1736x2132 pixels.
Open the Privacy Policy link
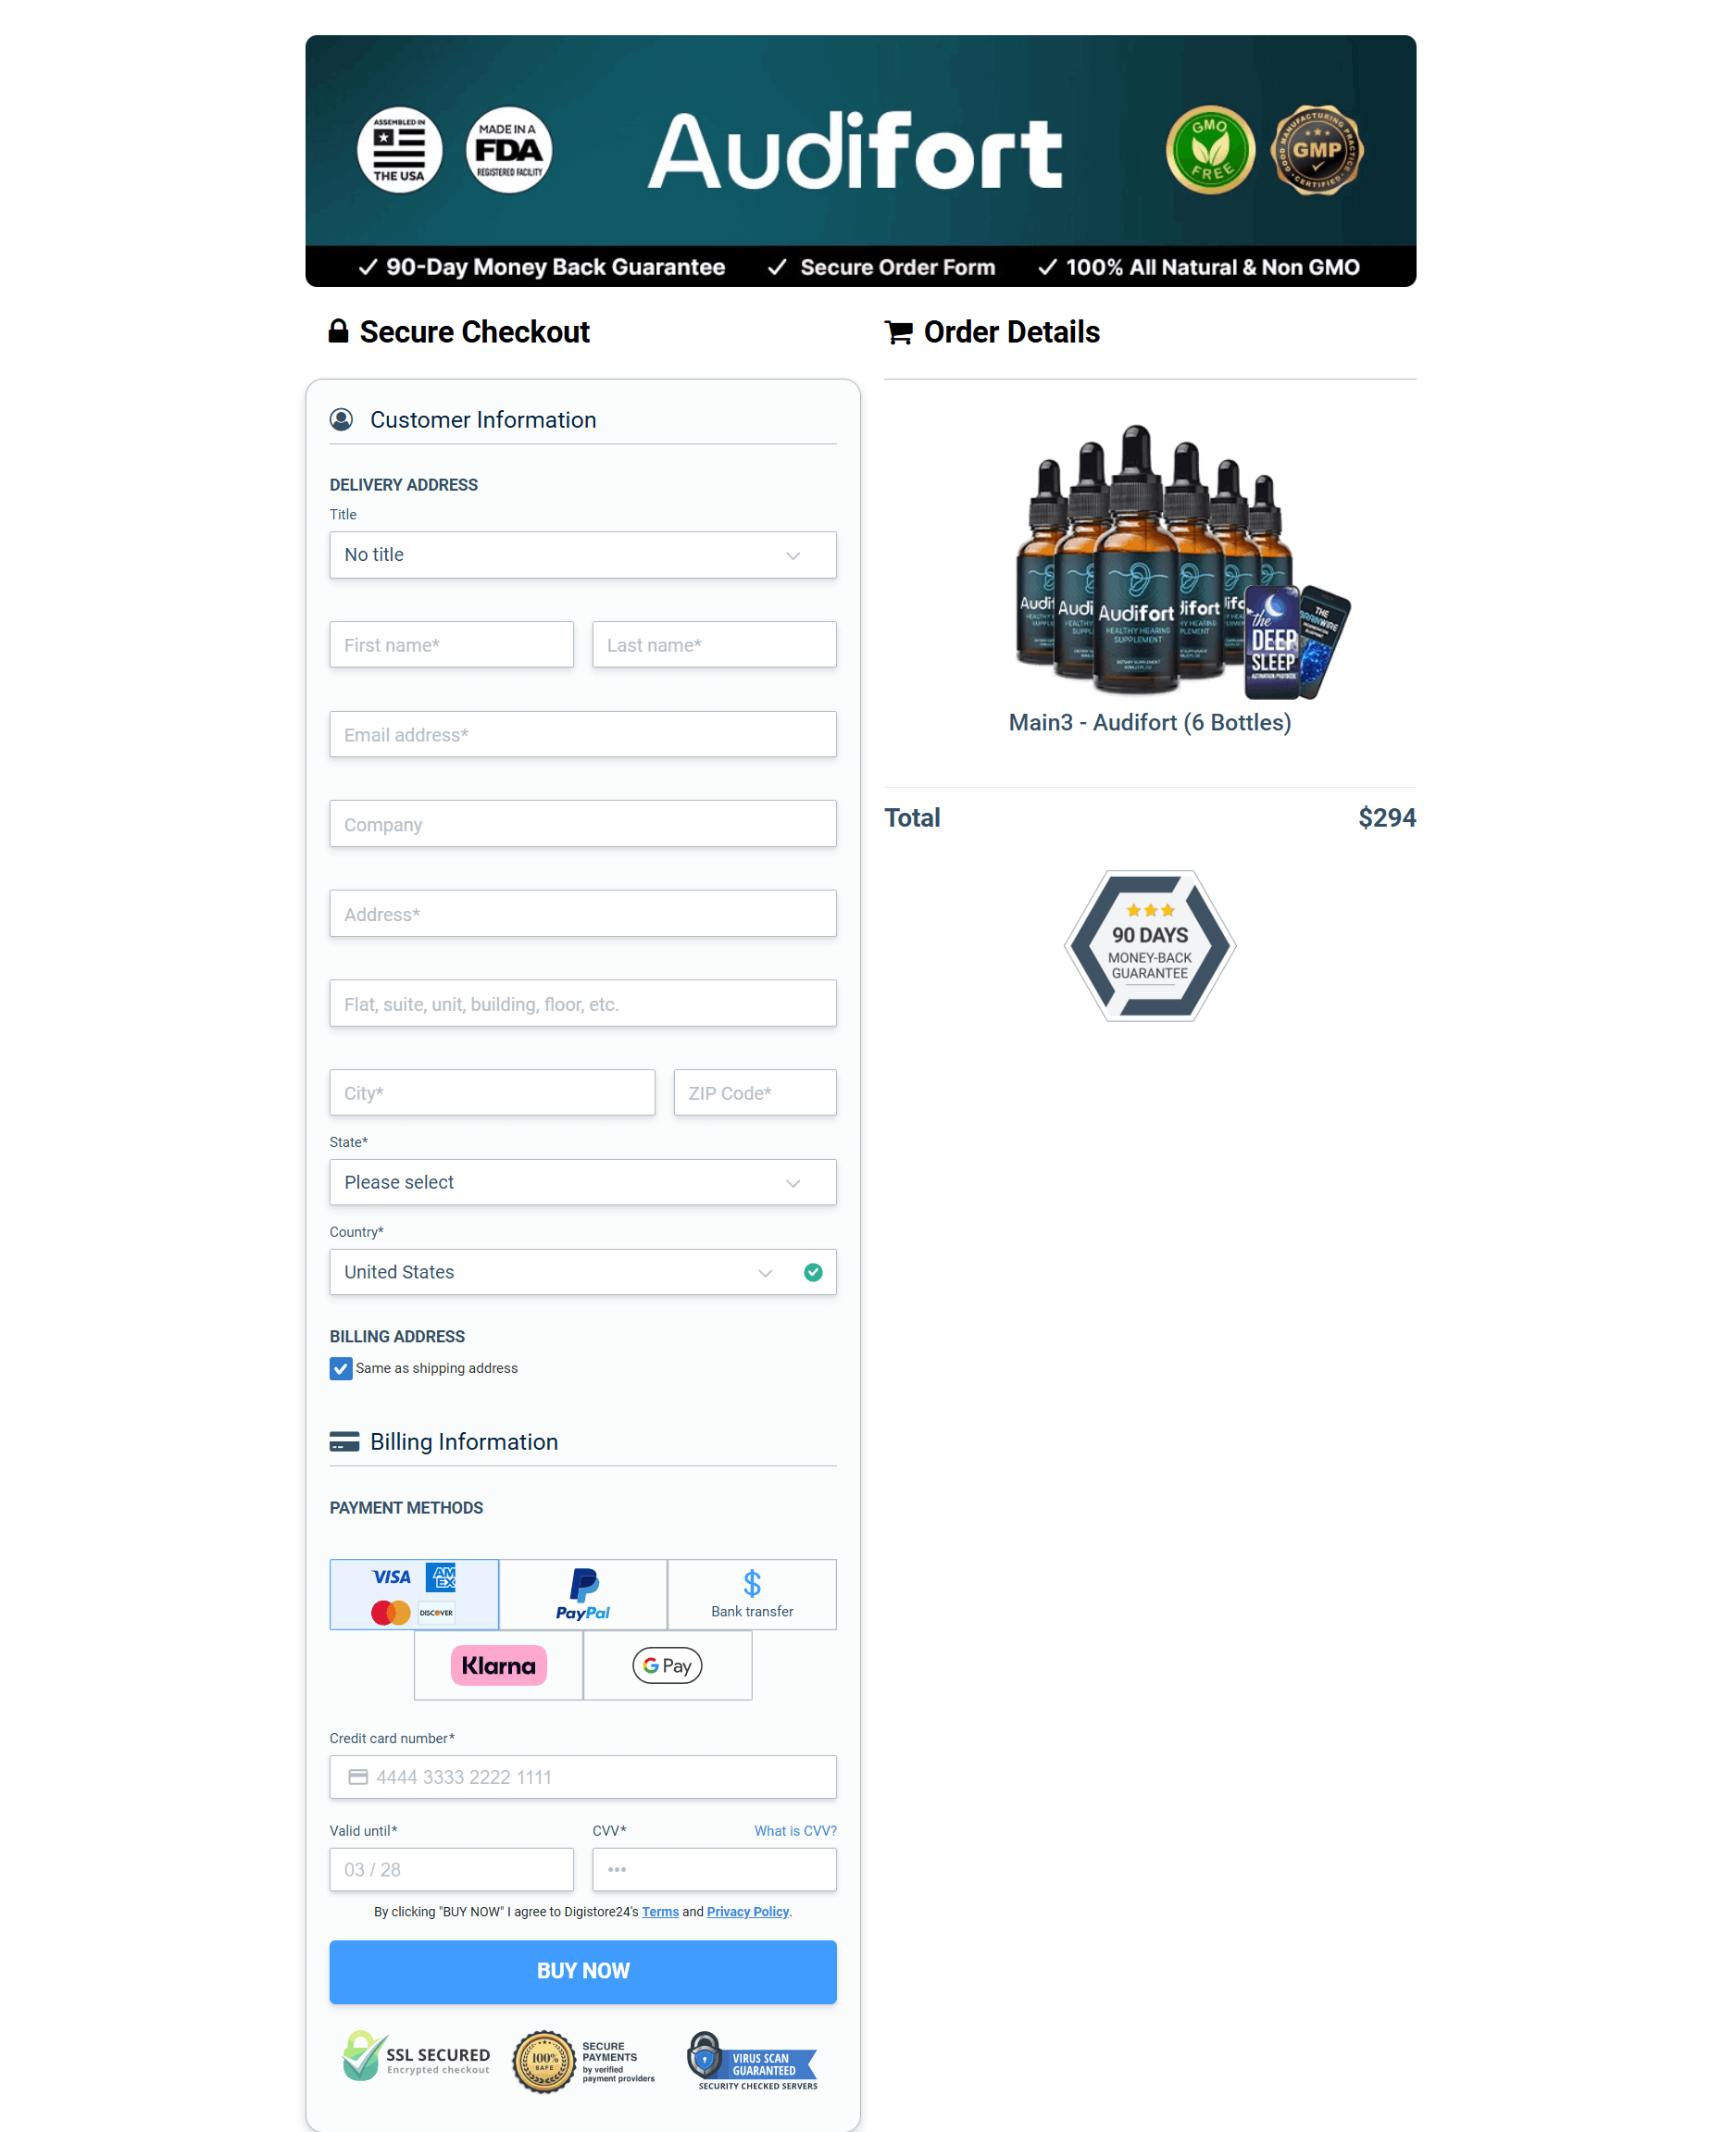pyautogui.click(x=747, y=1911)
